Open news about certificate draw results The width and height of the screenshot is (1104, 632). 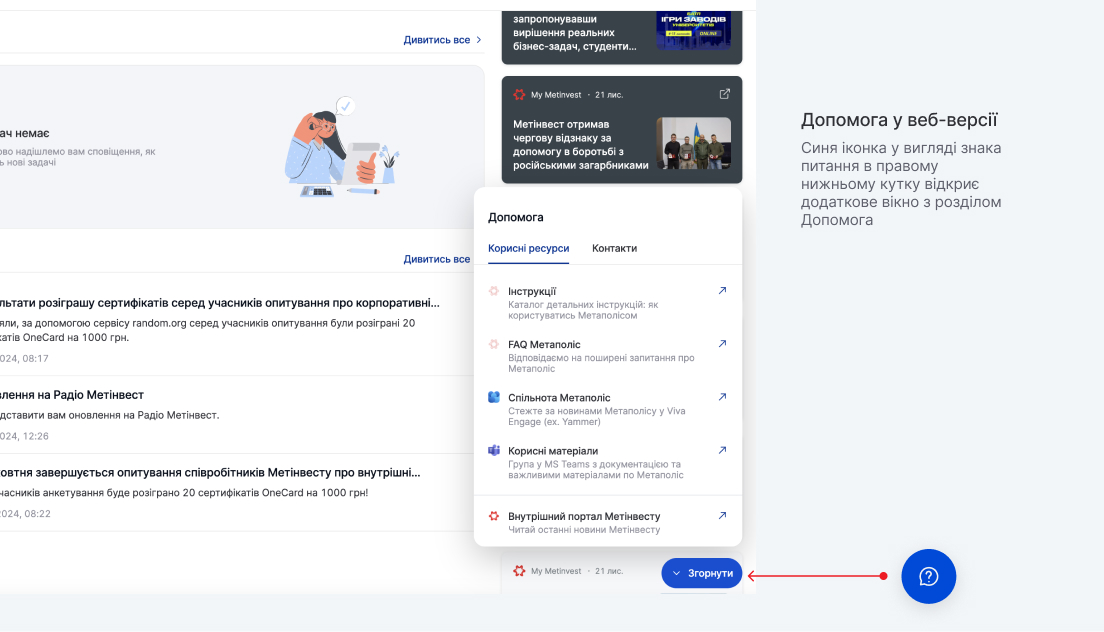220,303
